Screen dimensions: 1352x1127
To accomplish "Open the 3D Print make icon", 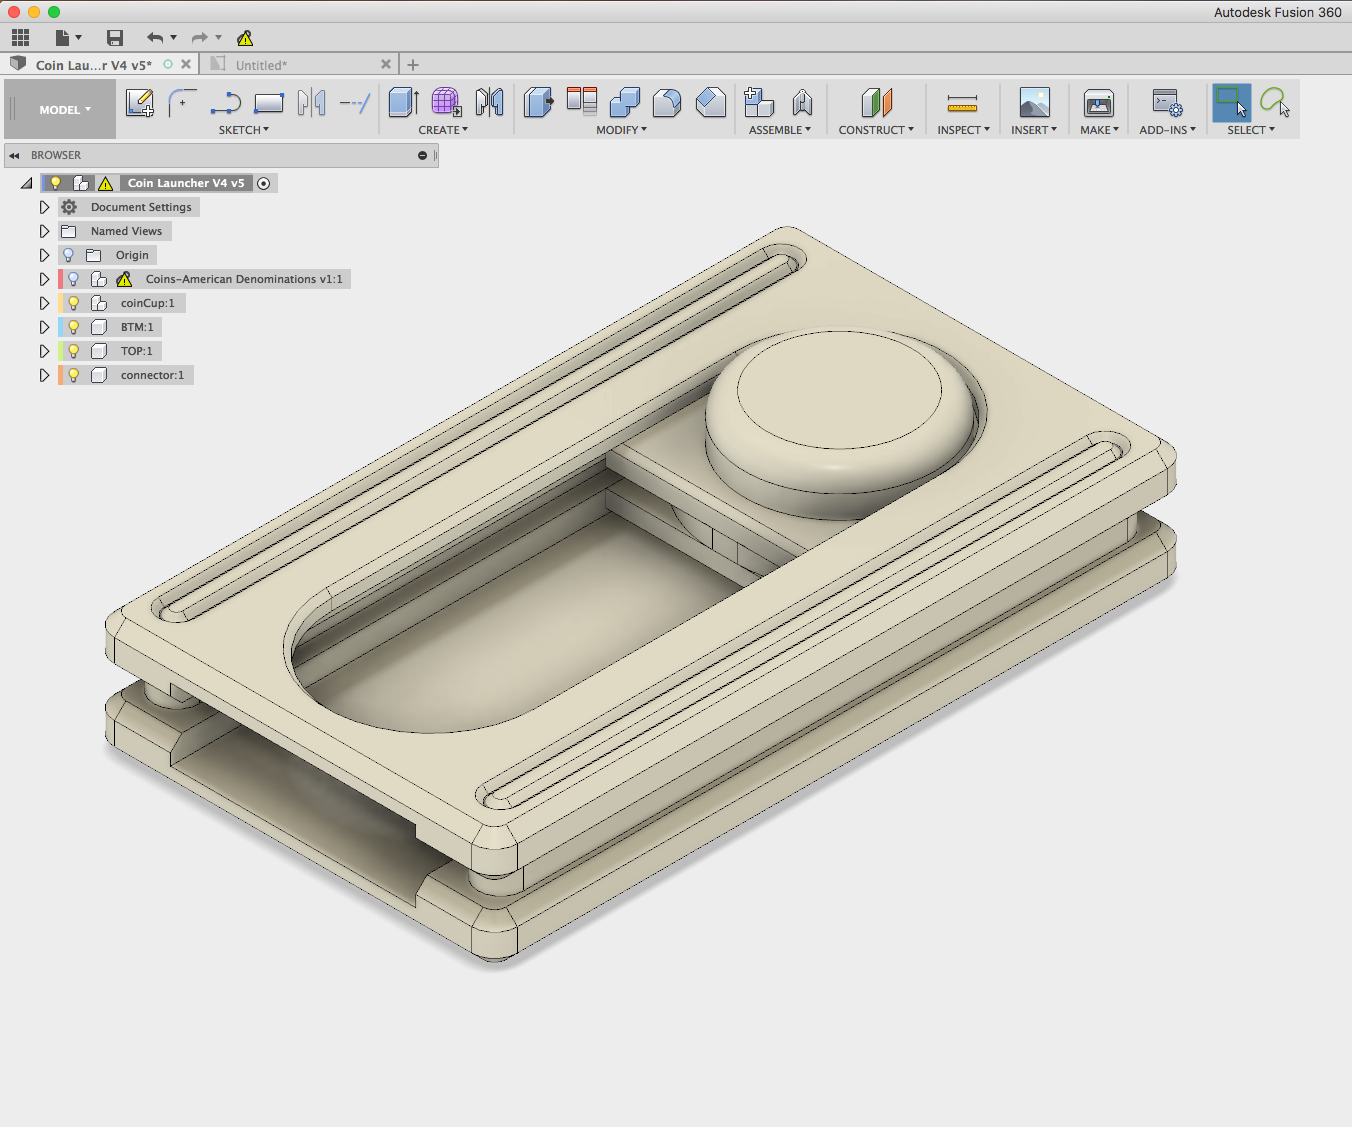I will pos(1098,103).
